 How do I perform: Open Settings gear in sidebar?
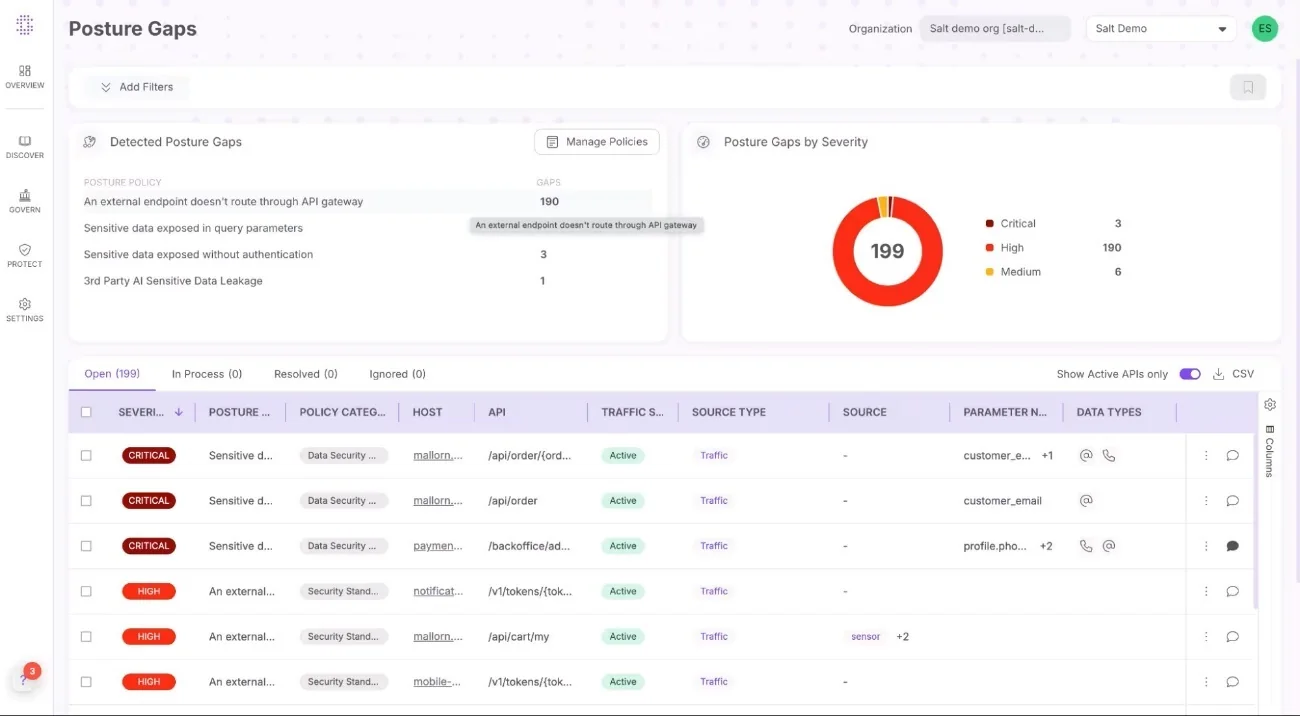[x=25, y=309]
